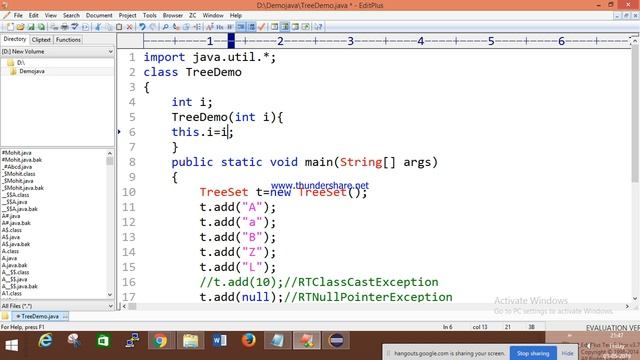Viewport: 640px width, 360px height.
Task: Select A$.java in file list
Action: [x=11, y=237]
